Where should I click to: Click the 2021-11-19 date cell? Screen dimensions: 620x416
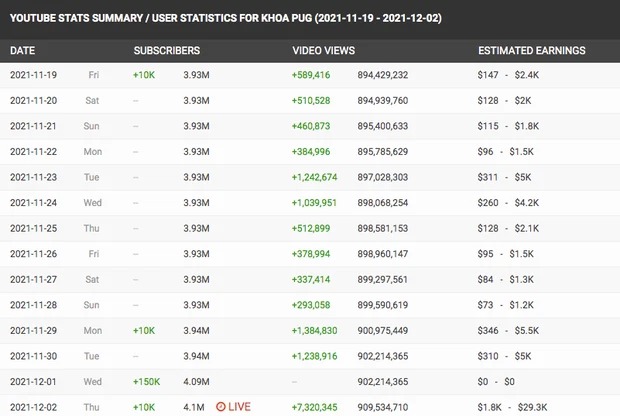(33, 75)
